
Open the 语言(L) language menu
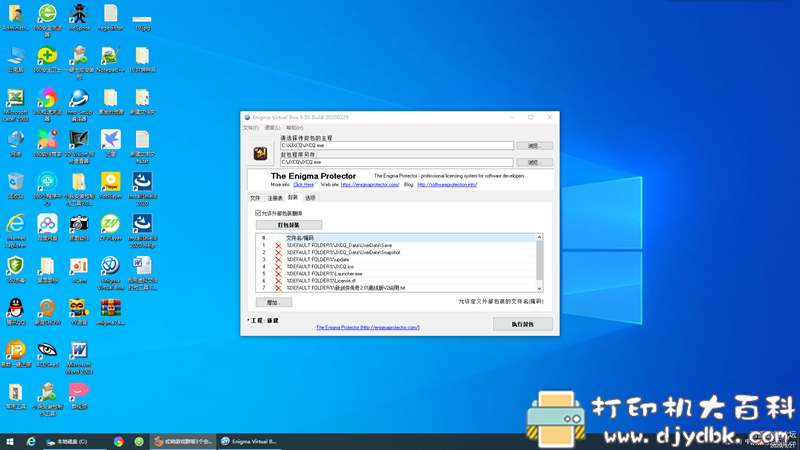[272, 128]
